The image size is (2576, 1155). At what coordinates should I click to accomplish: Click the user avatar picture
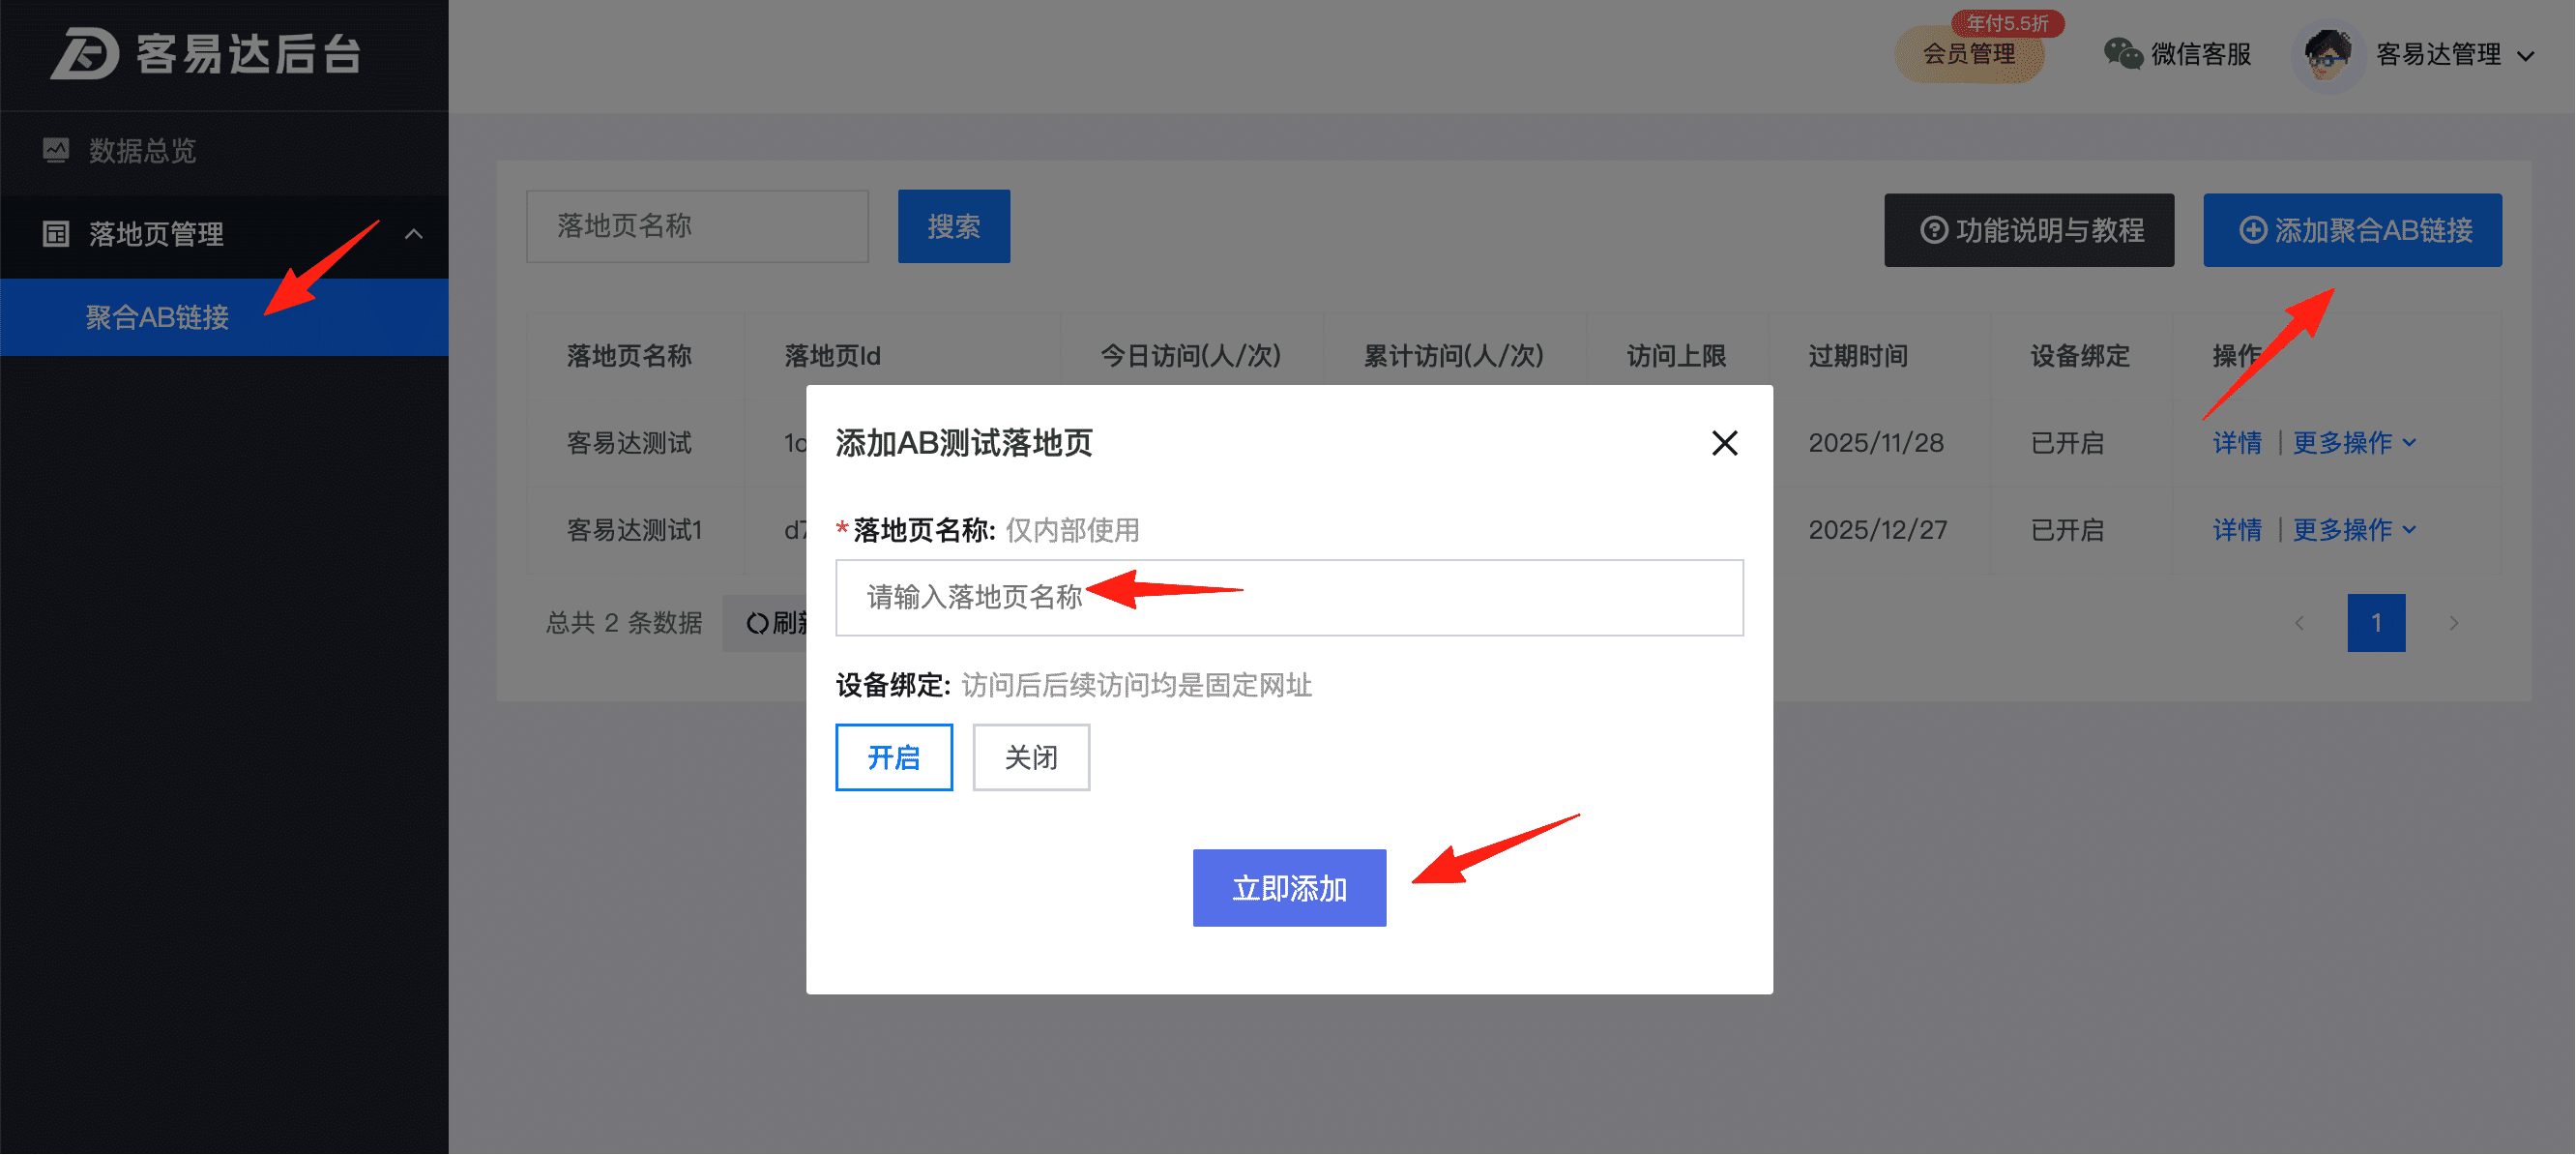point(2328,55)
